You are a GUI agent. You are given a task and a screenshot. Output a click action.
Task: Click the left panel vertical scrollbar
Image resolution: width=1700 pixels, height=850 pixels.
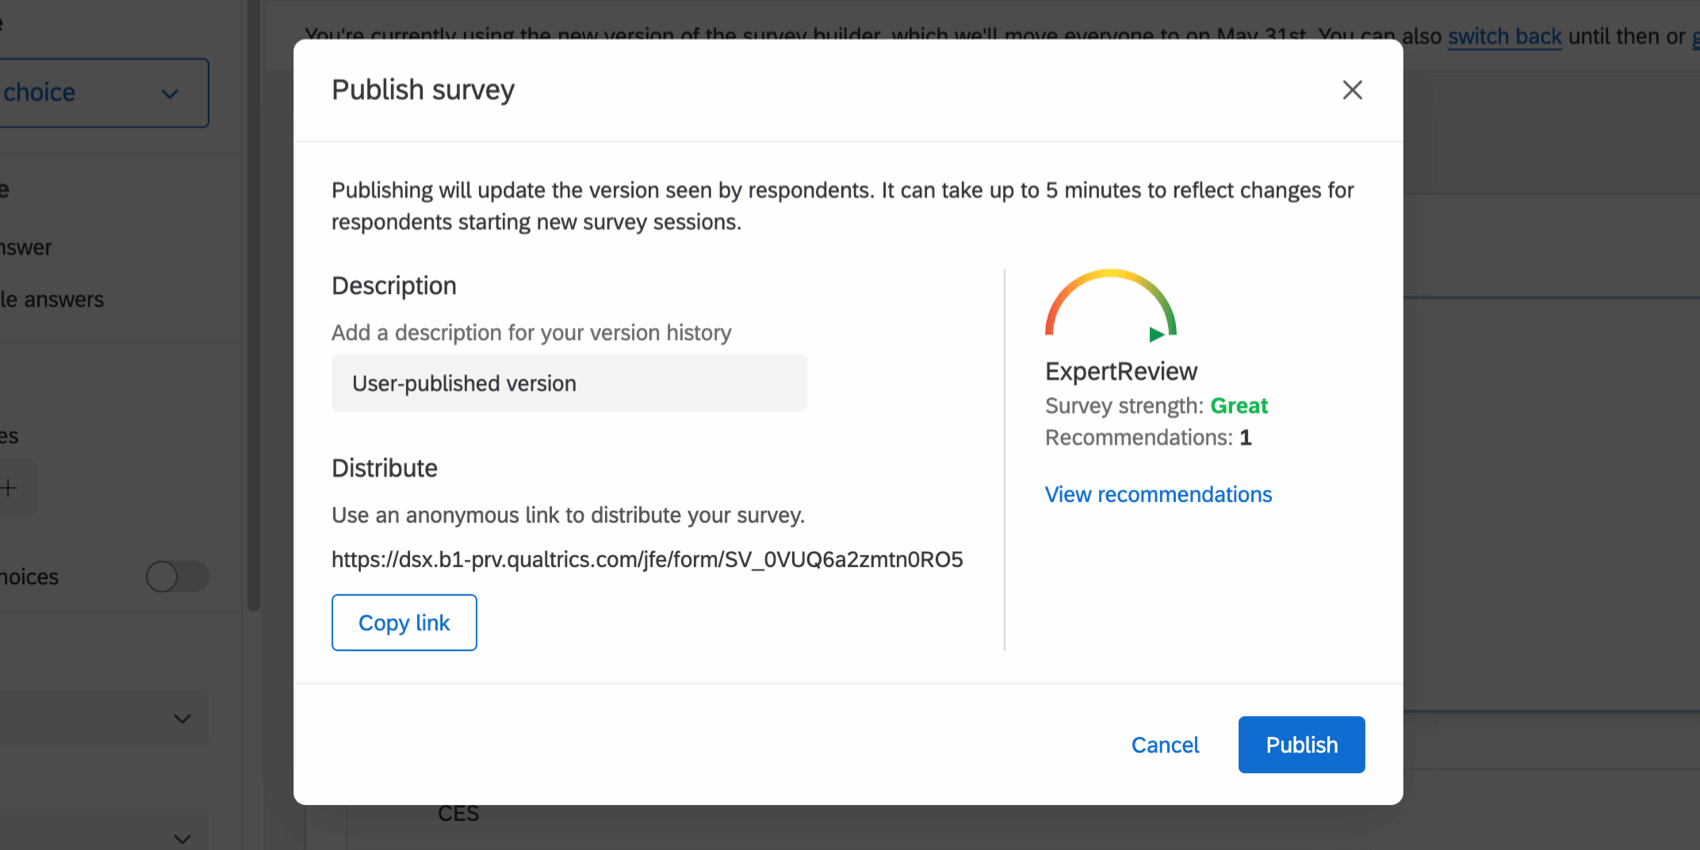tap(254, 300)
